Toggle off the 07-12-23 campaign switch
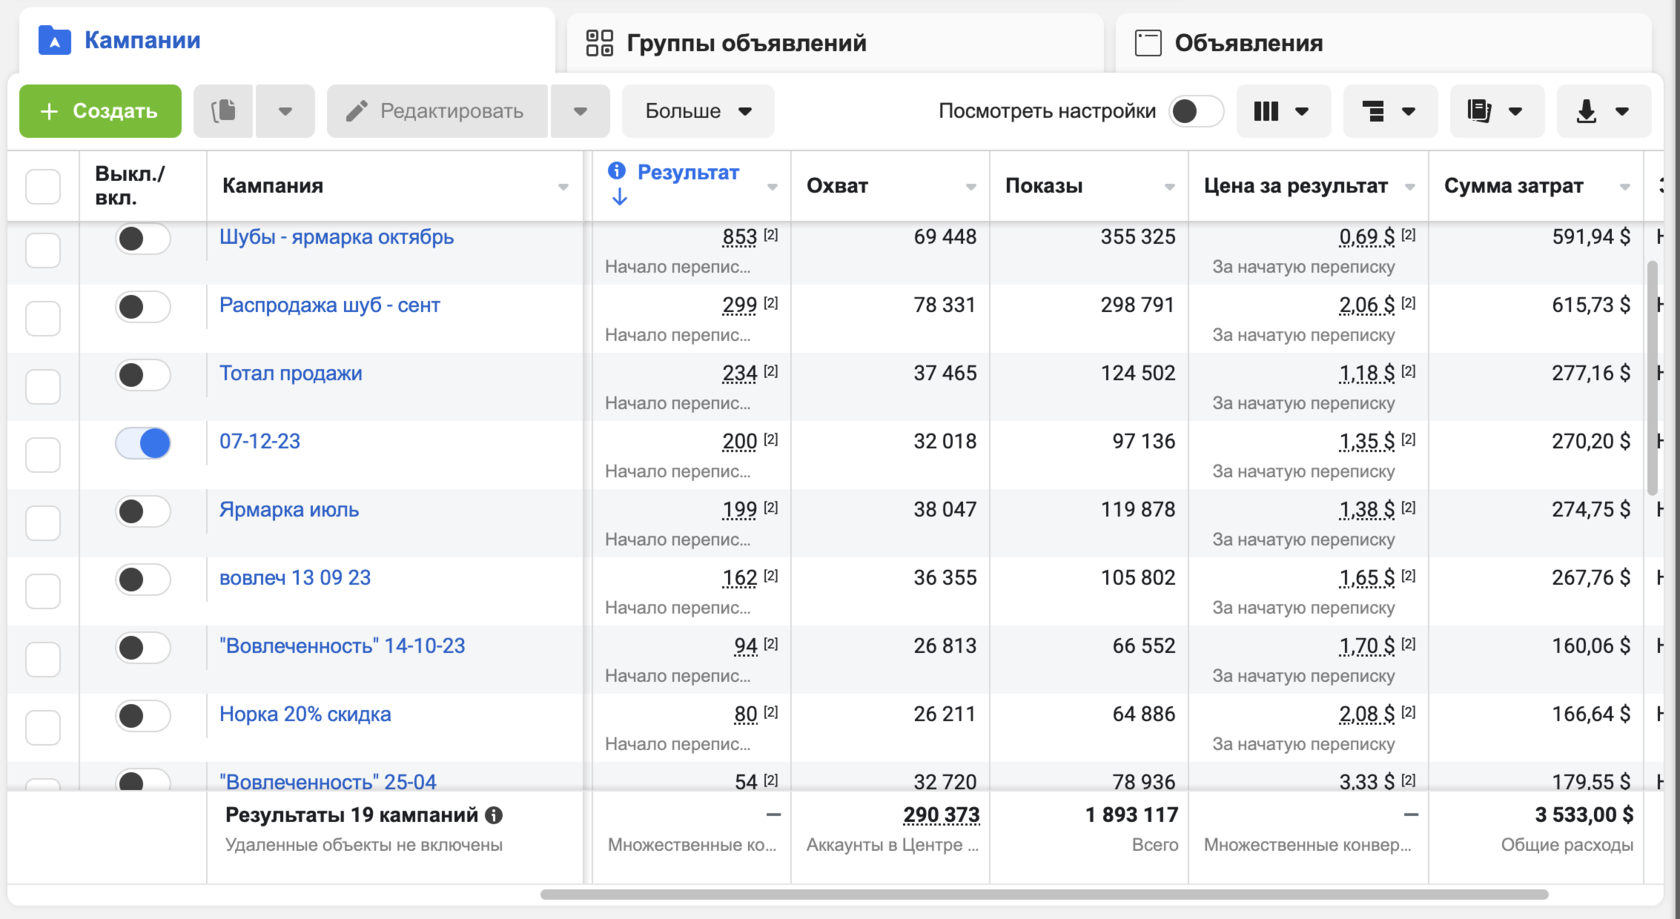 [143, 443]
